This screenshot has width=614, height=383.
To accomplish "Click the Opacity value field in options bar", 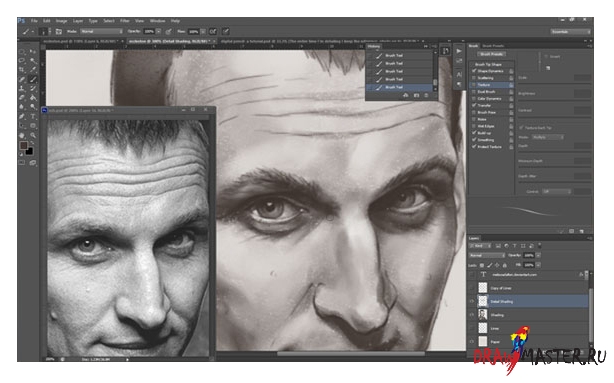I will 149,31.
